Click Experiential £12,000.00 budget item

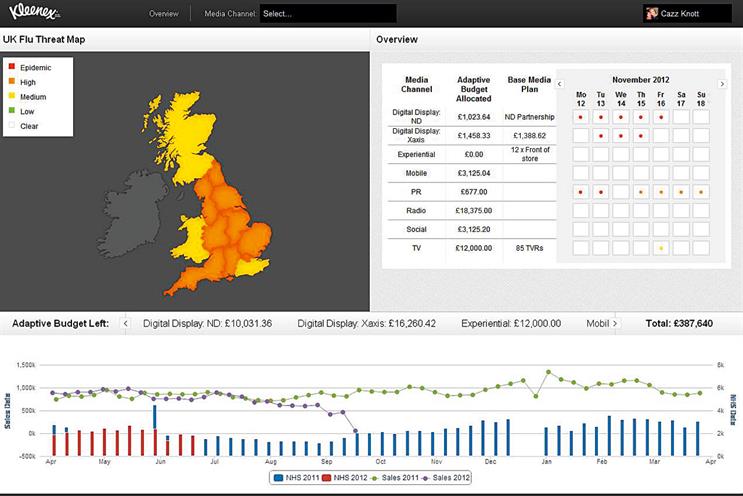[x=511, y=324]
